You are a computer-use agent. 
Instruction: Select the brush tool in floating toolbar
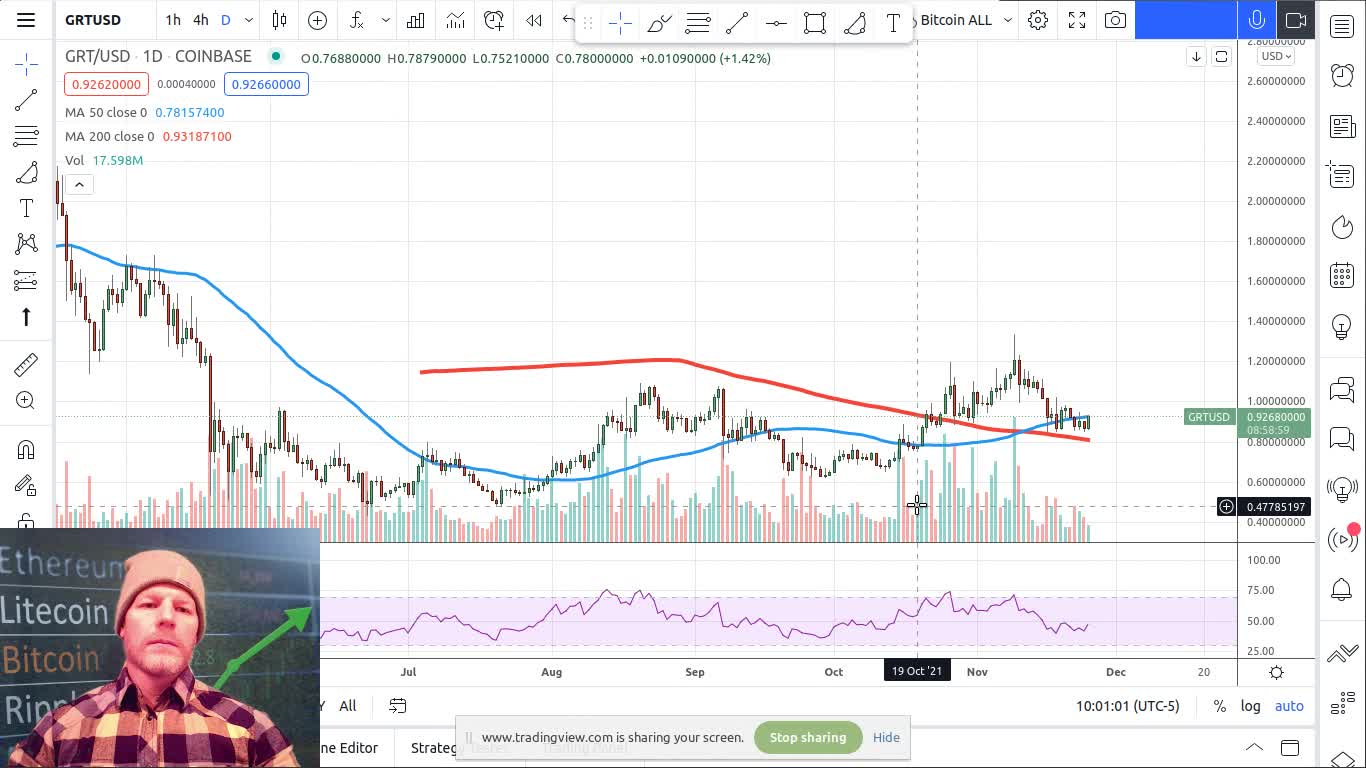[659, 22]
